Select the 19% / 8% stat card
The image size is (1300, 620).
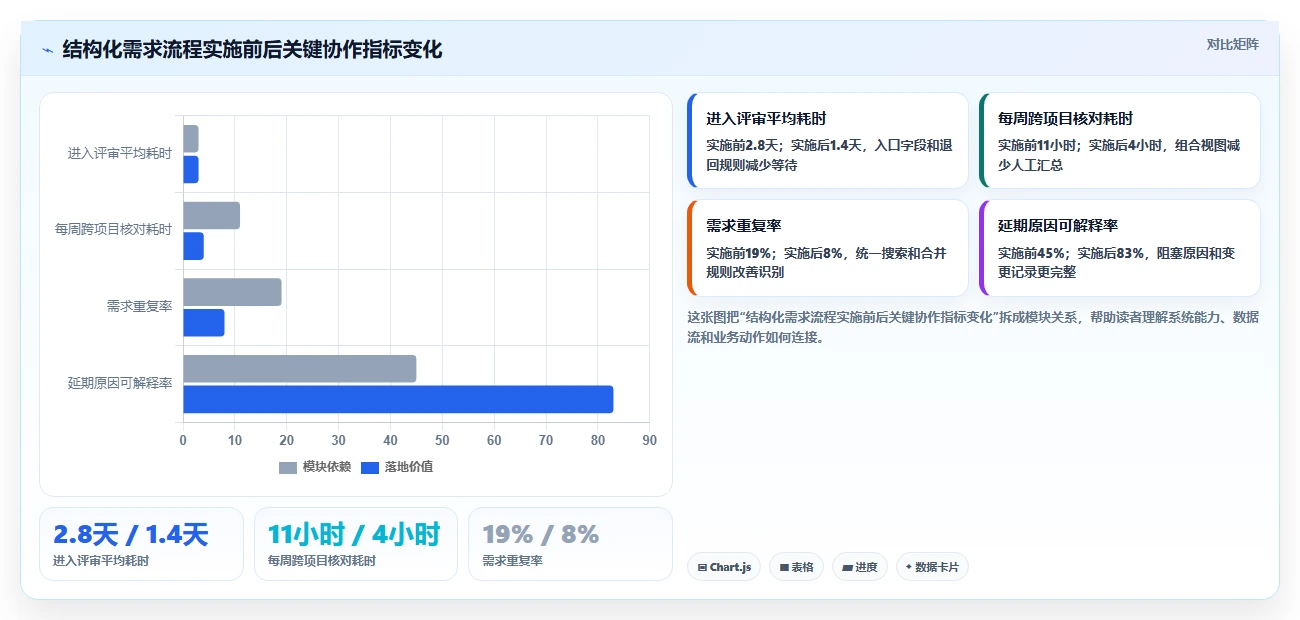(x=570, y=544)
